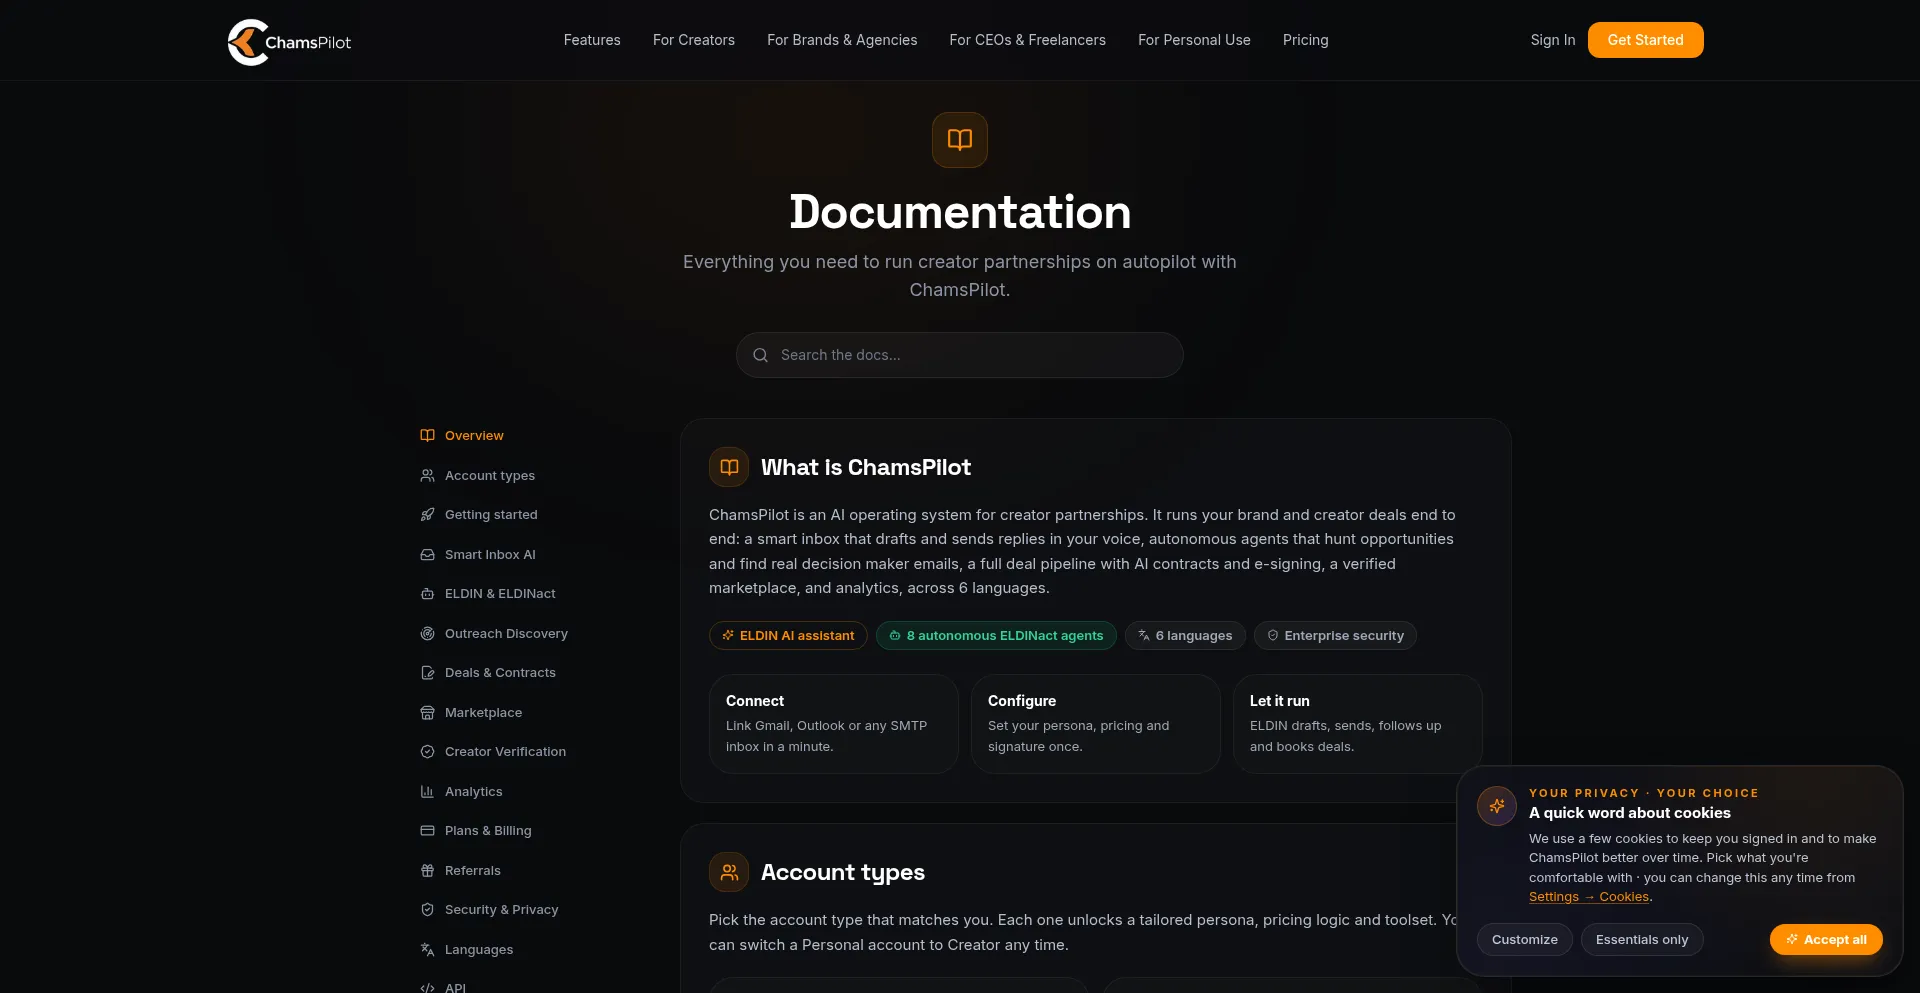Click the book icon beside What is ChamsPilot
The width and height of the screenshot is (1920, 993).
729,467
